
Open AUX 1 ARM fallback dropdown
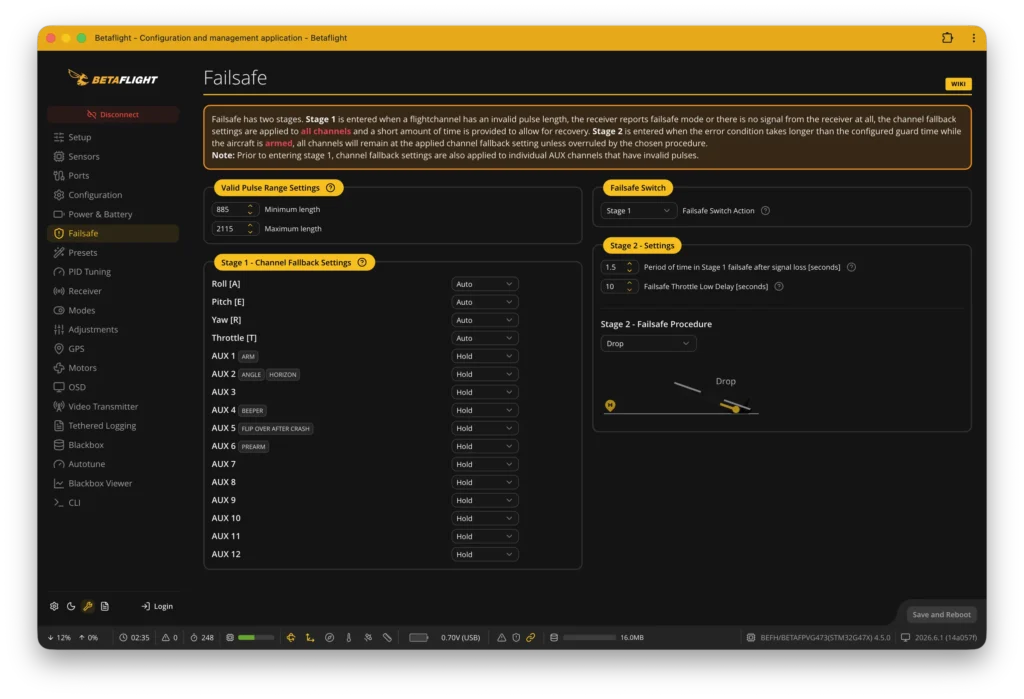pyautogui.click(x=485, y=356)
